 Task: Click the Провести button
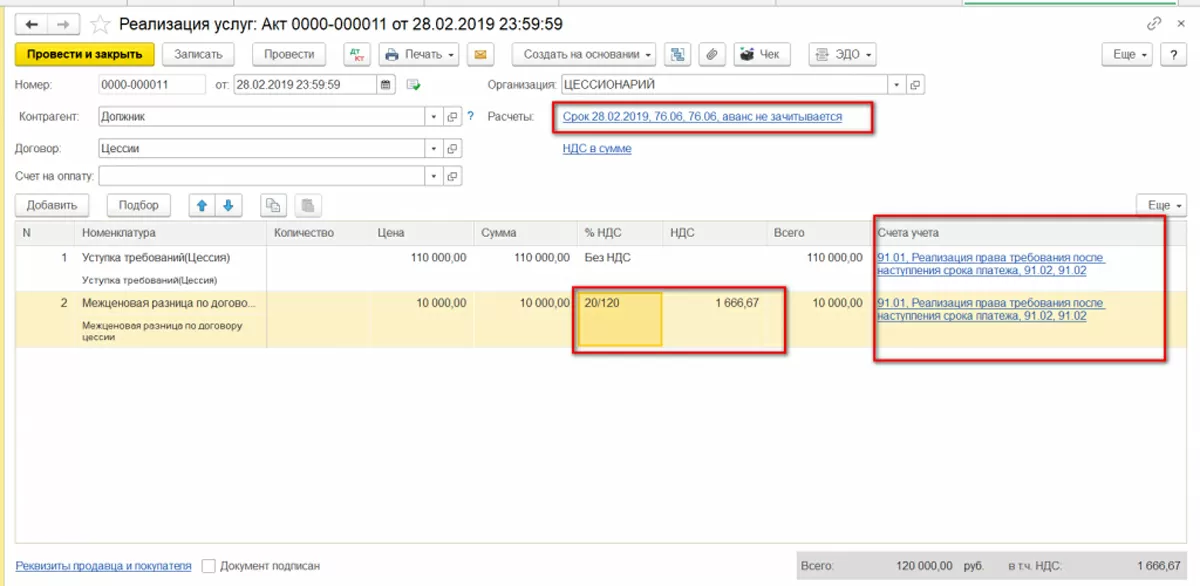coord(290,54)
